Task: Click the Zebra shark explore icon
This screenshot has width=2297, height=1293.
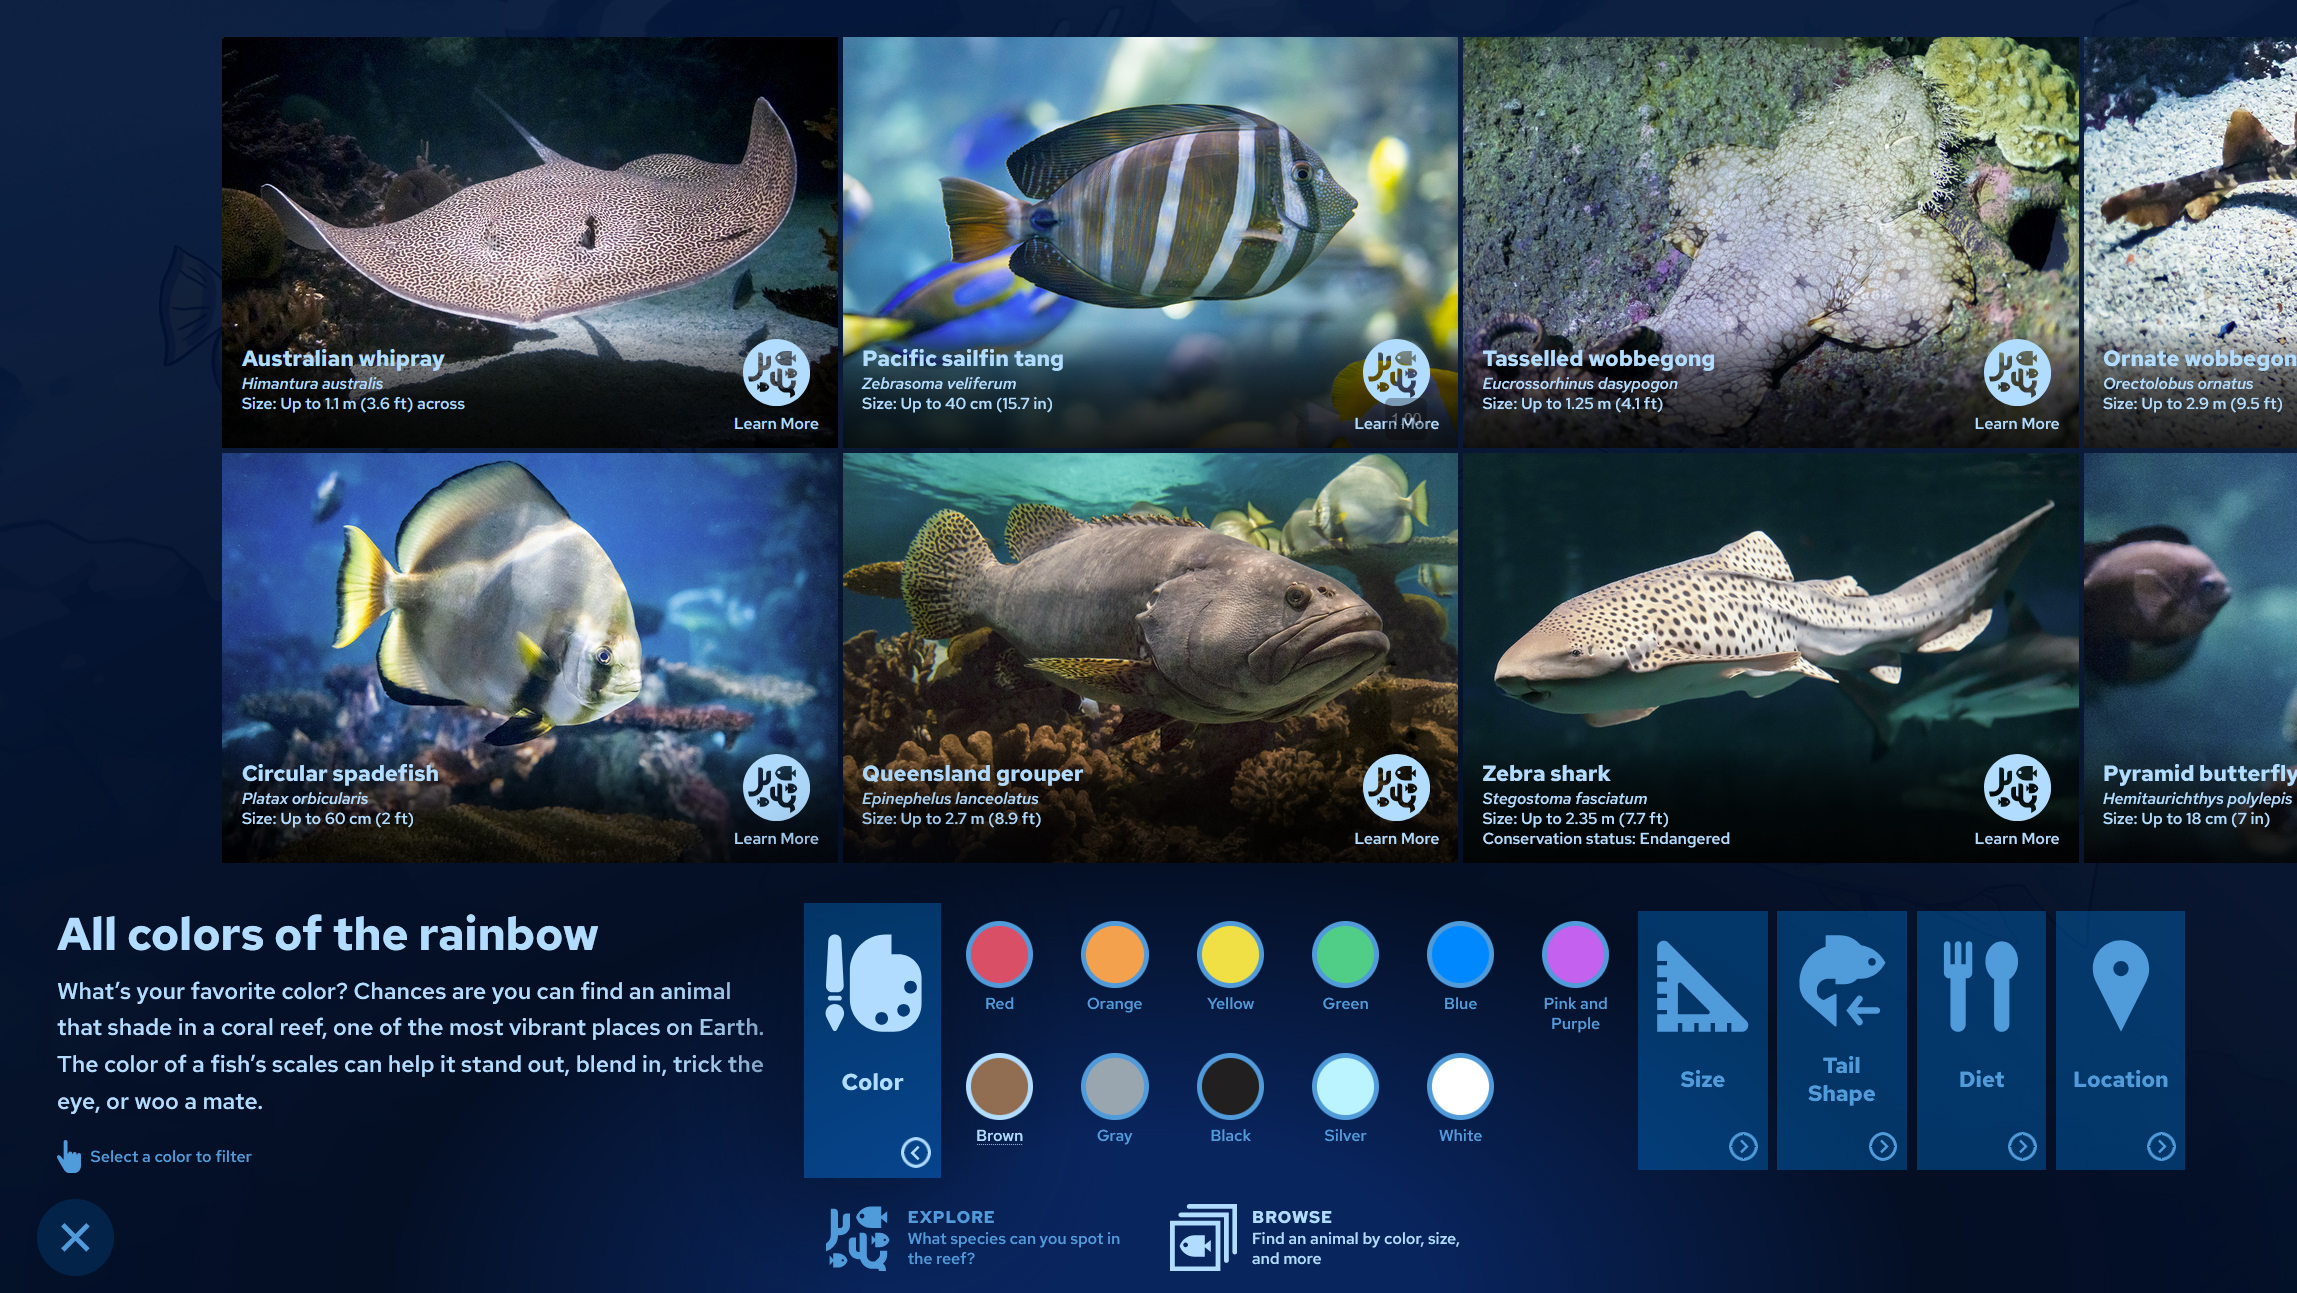Action: (x=2016, y=787)
